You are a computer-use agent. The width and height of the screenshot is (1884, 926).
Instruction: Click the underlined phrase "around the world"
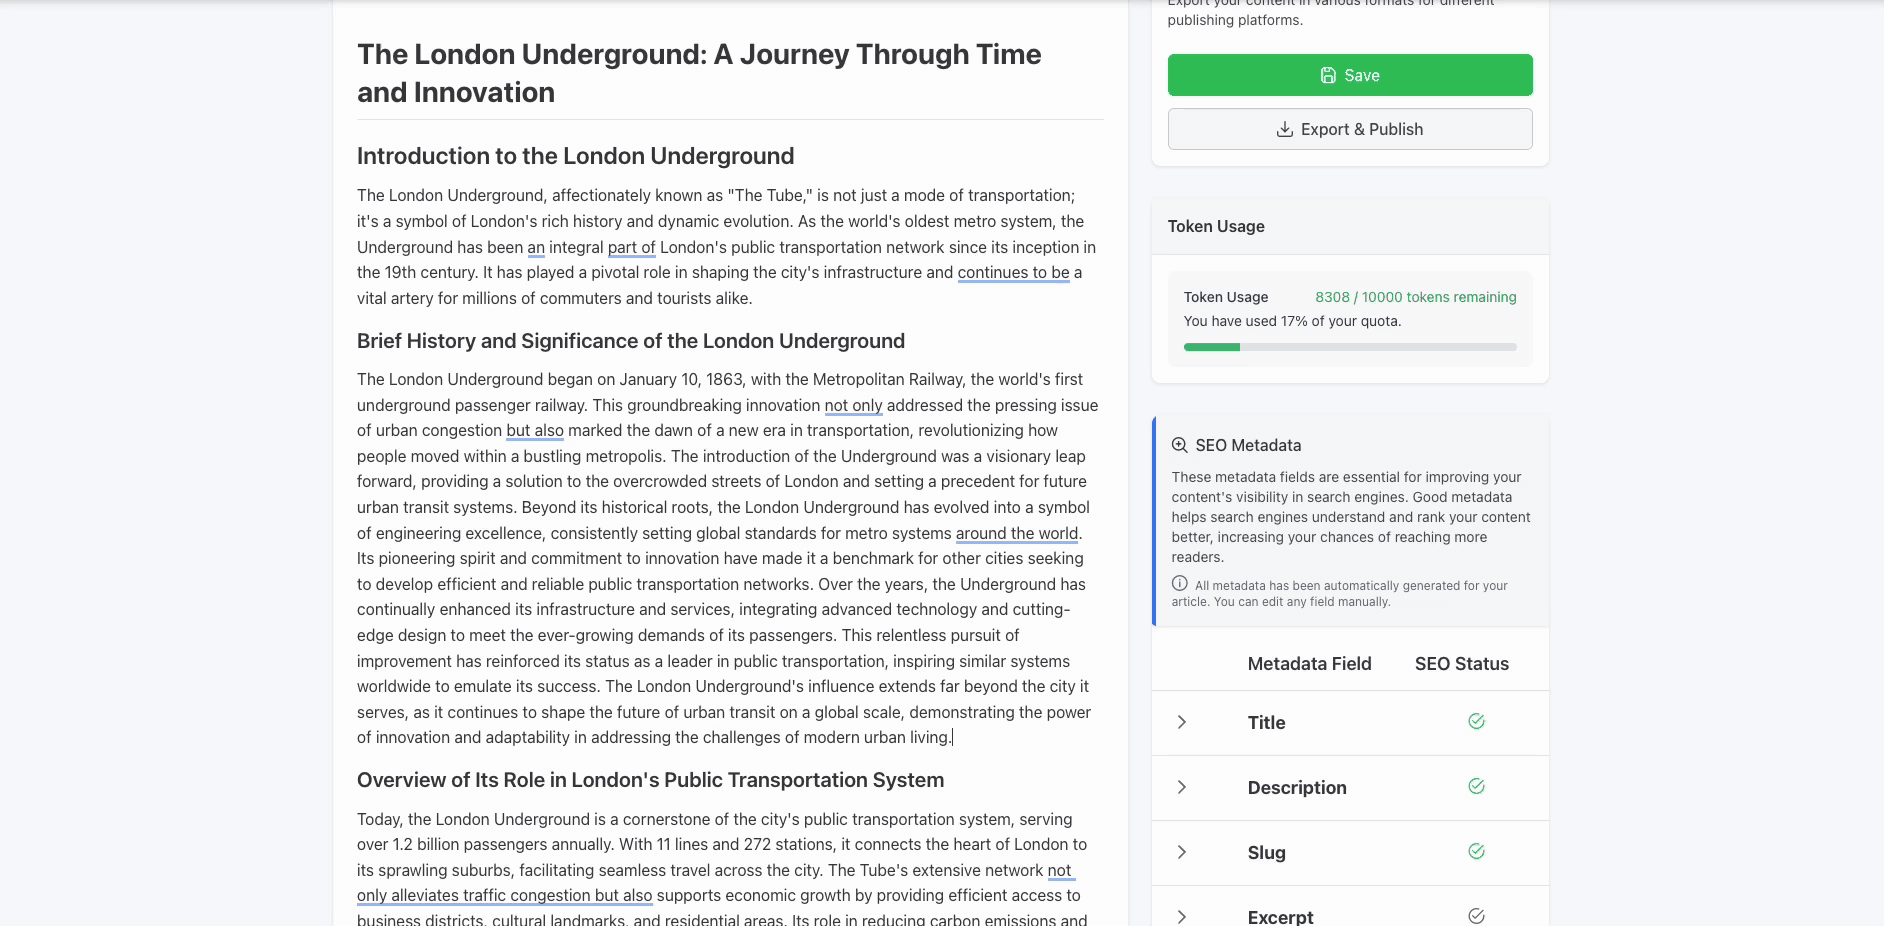click(1016, 534)
